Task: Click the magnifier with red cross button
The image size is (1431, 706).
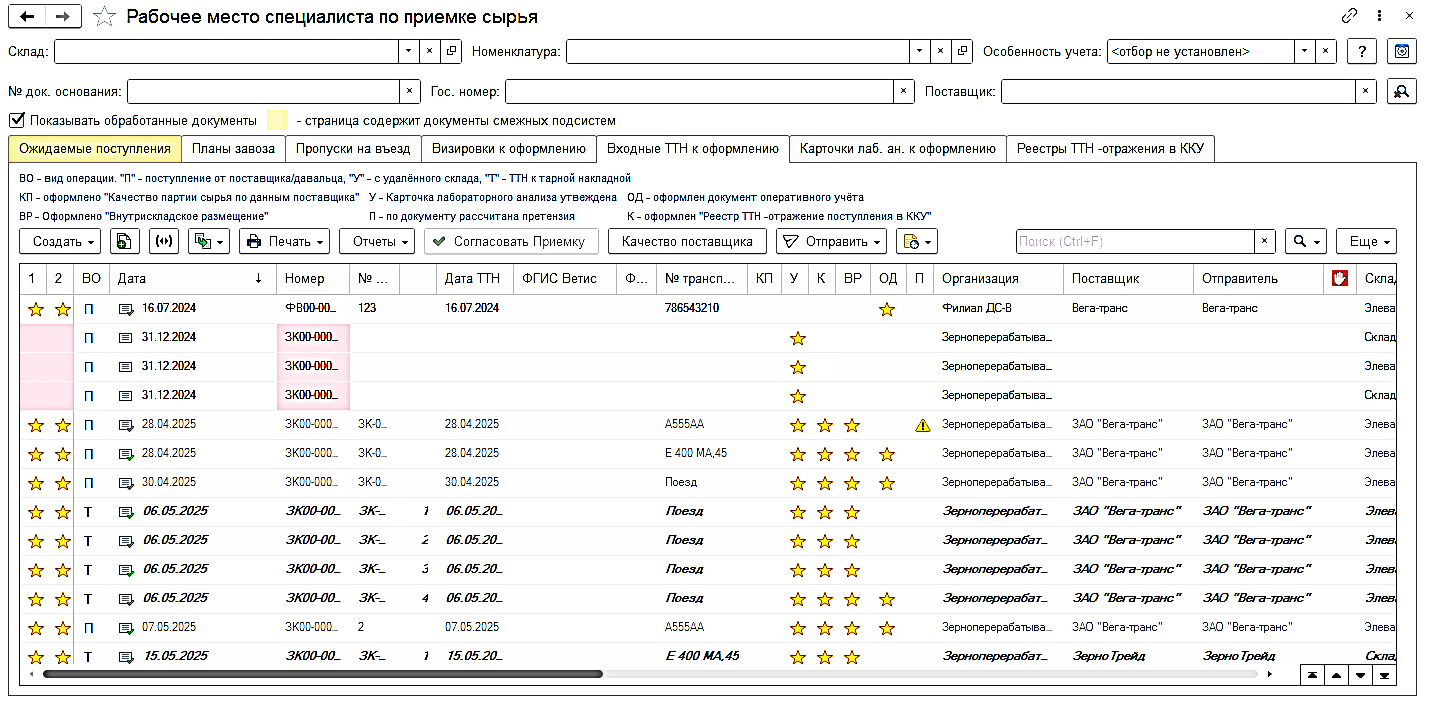Action: [1403, 91]
